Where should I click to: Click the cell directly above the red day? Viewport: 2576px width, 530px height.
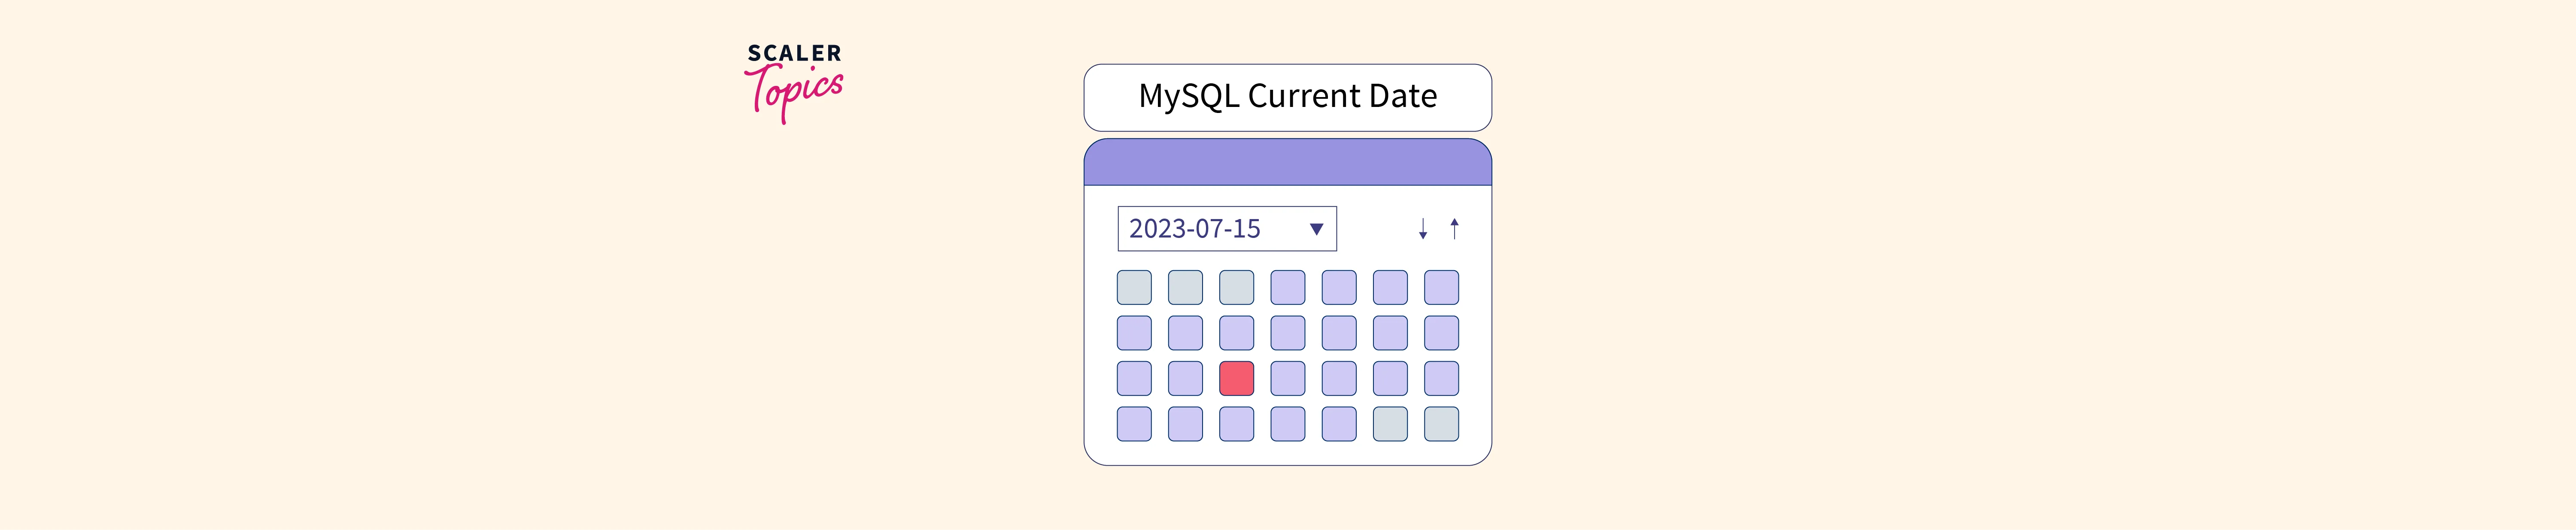(1236, 333)
